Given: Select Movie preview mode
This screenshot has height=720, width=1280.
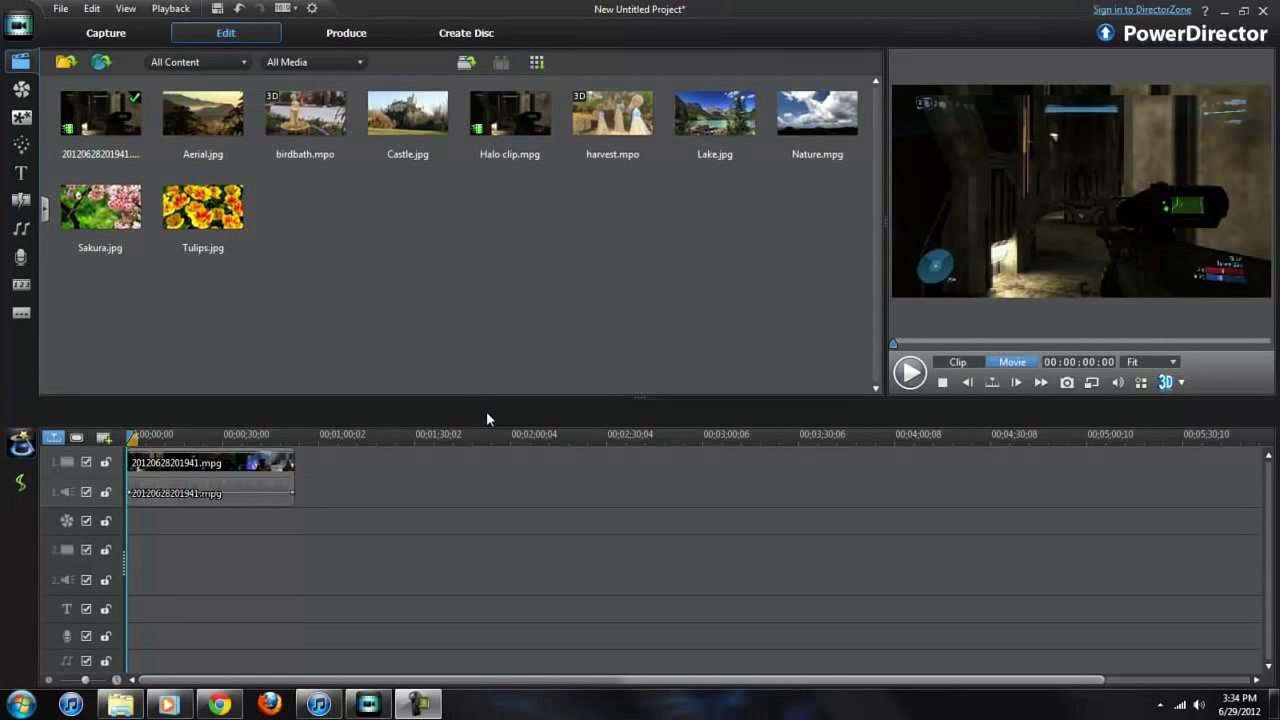Looking at the screenshot, I should pyautogui.click(x=1012, y=362).
